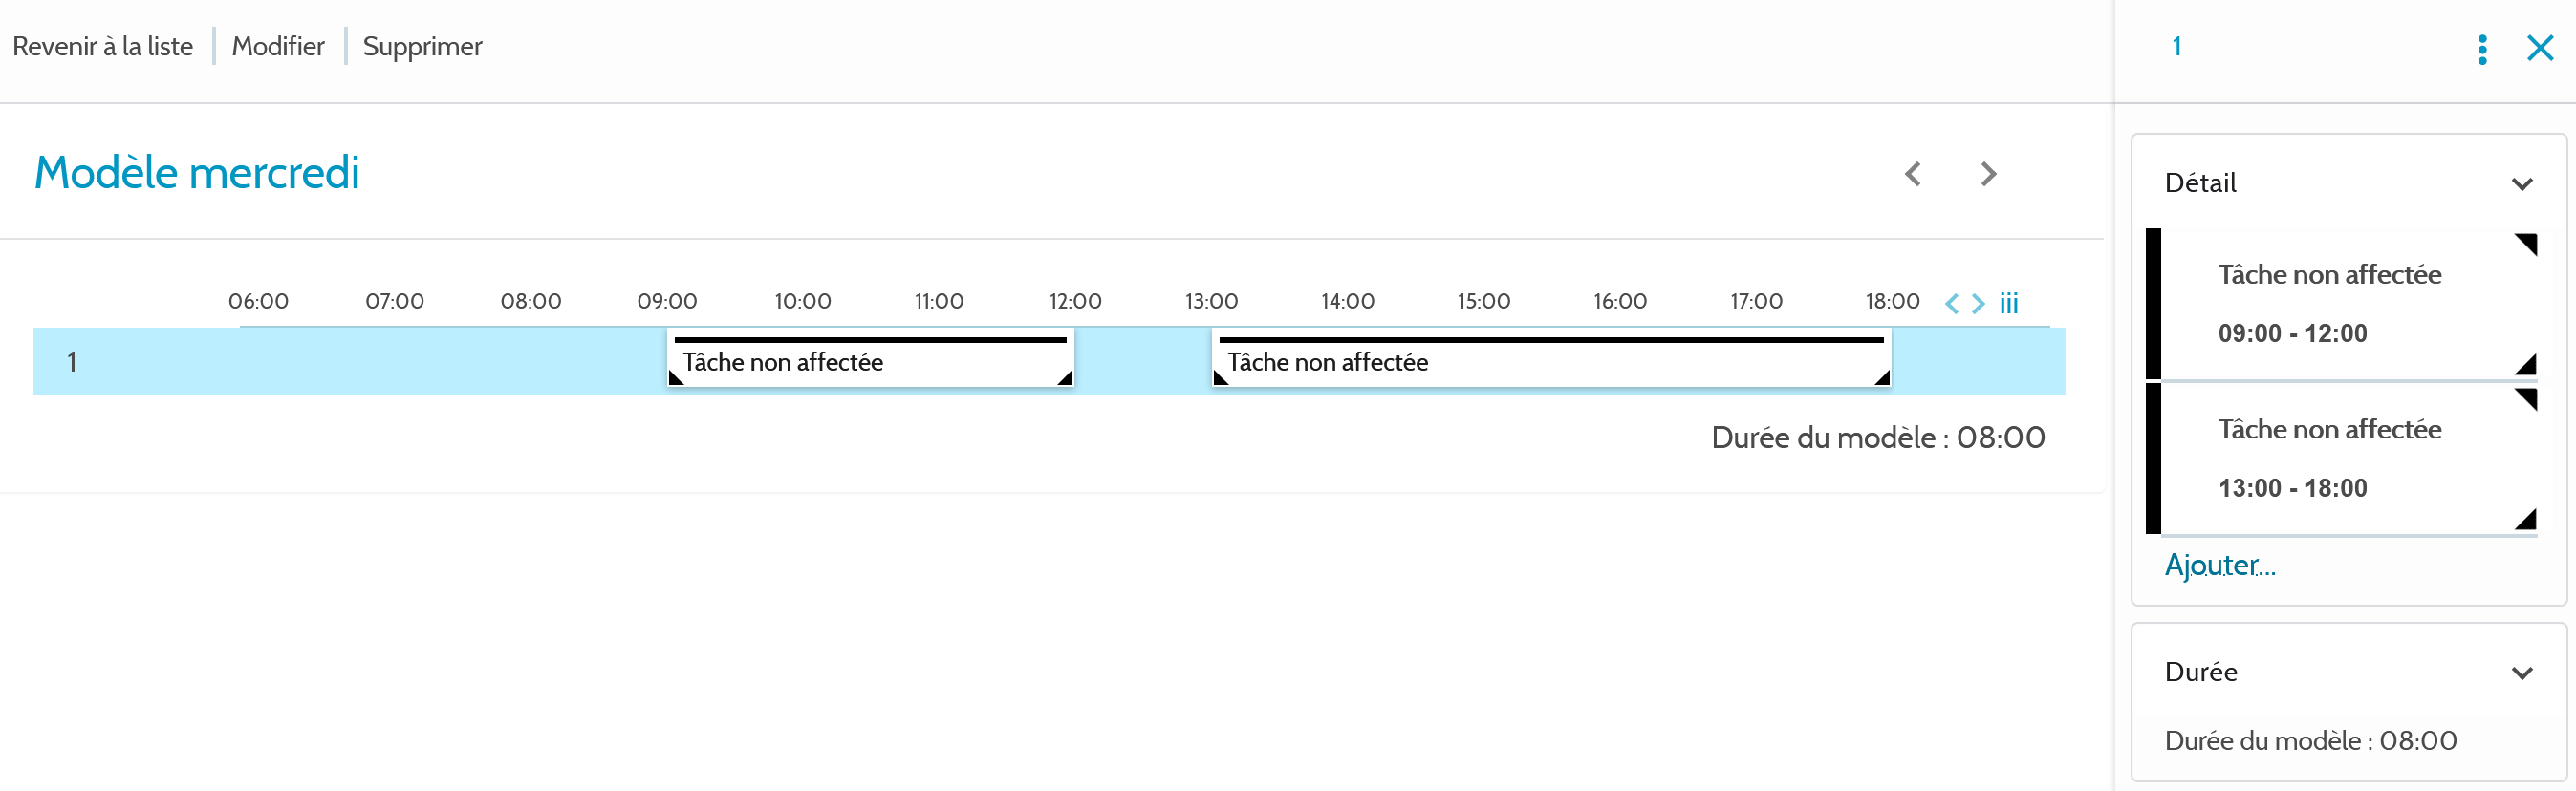
Task: Select the 09:00 - 12:00 detail card
Action: [2340, 304]
